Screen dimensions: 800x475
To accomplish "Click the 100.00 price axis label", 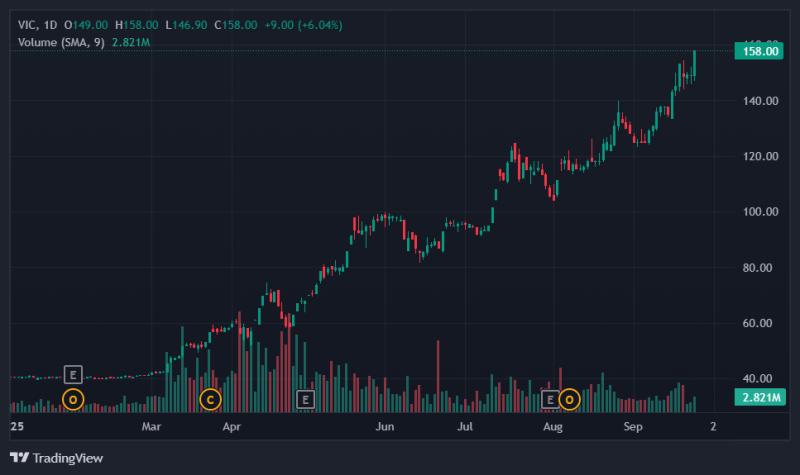I will point(760,212).
